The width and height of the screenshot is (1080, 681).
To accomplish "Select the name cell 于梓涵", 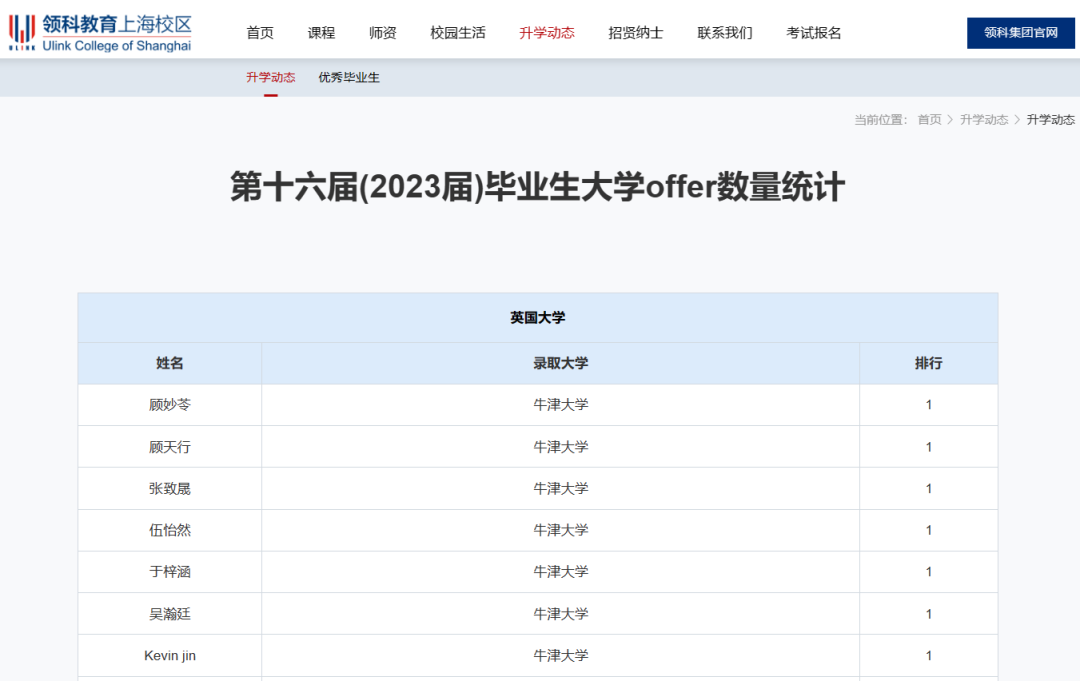I will (169, 572).
